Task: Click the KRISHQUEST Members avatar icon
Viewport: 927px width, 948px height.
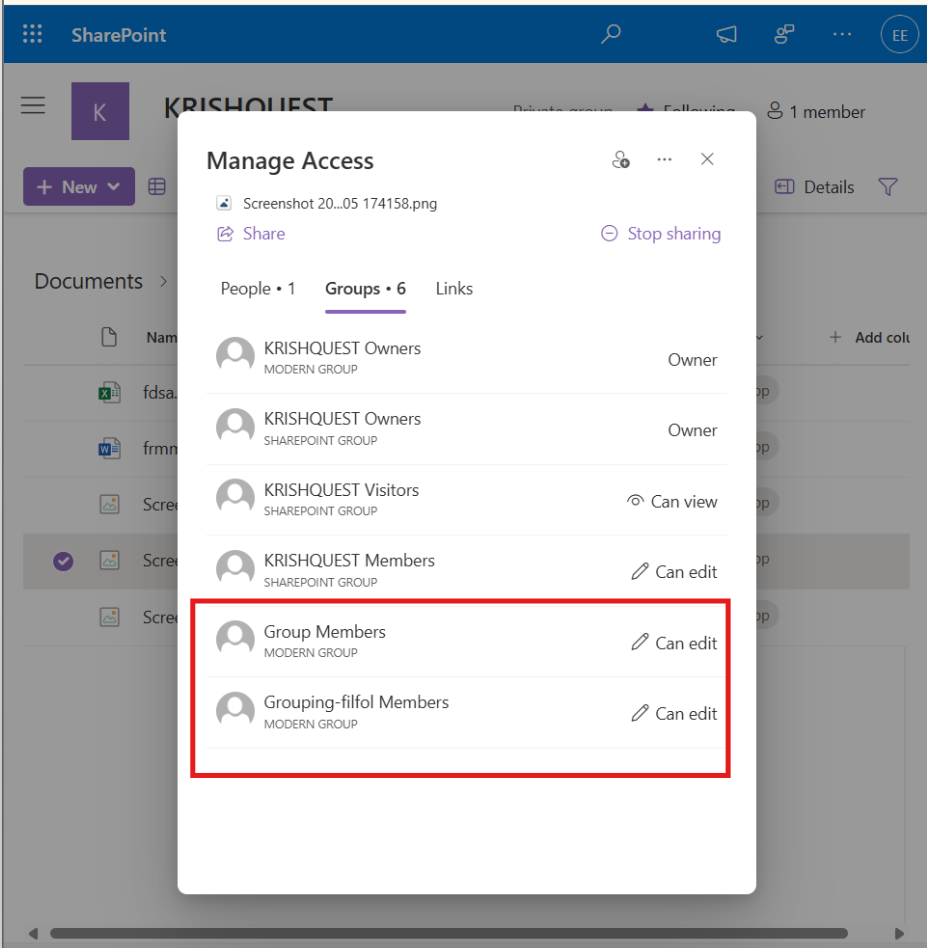Action: tap(235, 570)
